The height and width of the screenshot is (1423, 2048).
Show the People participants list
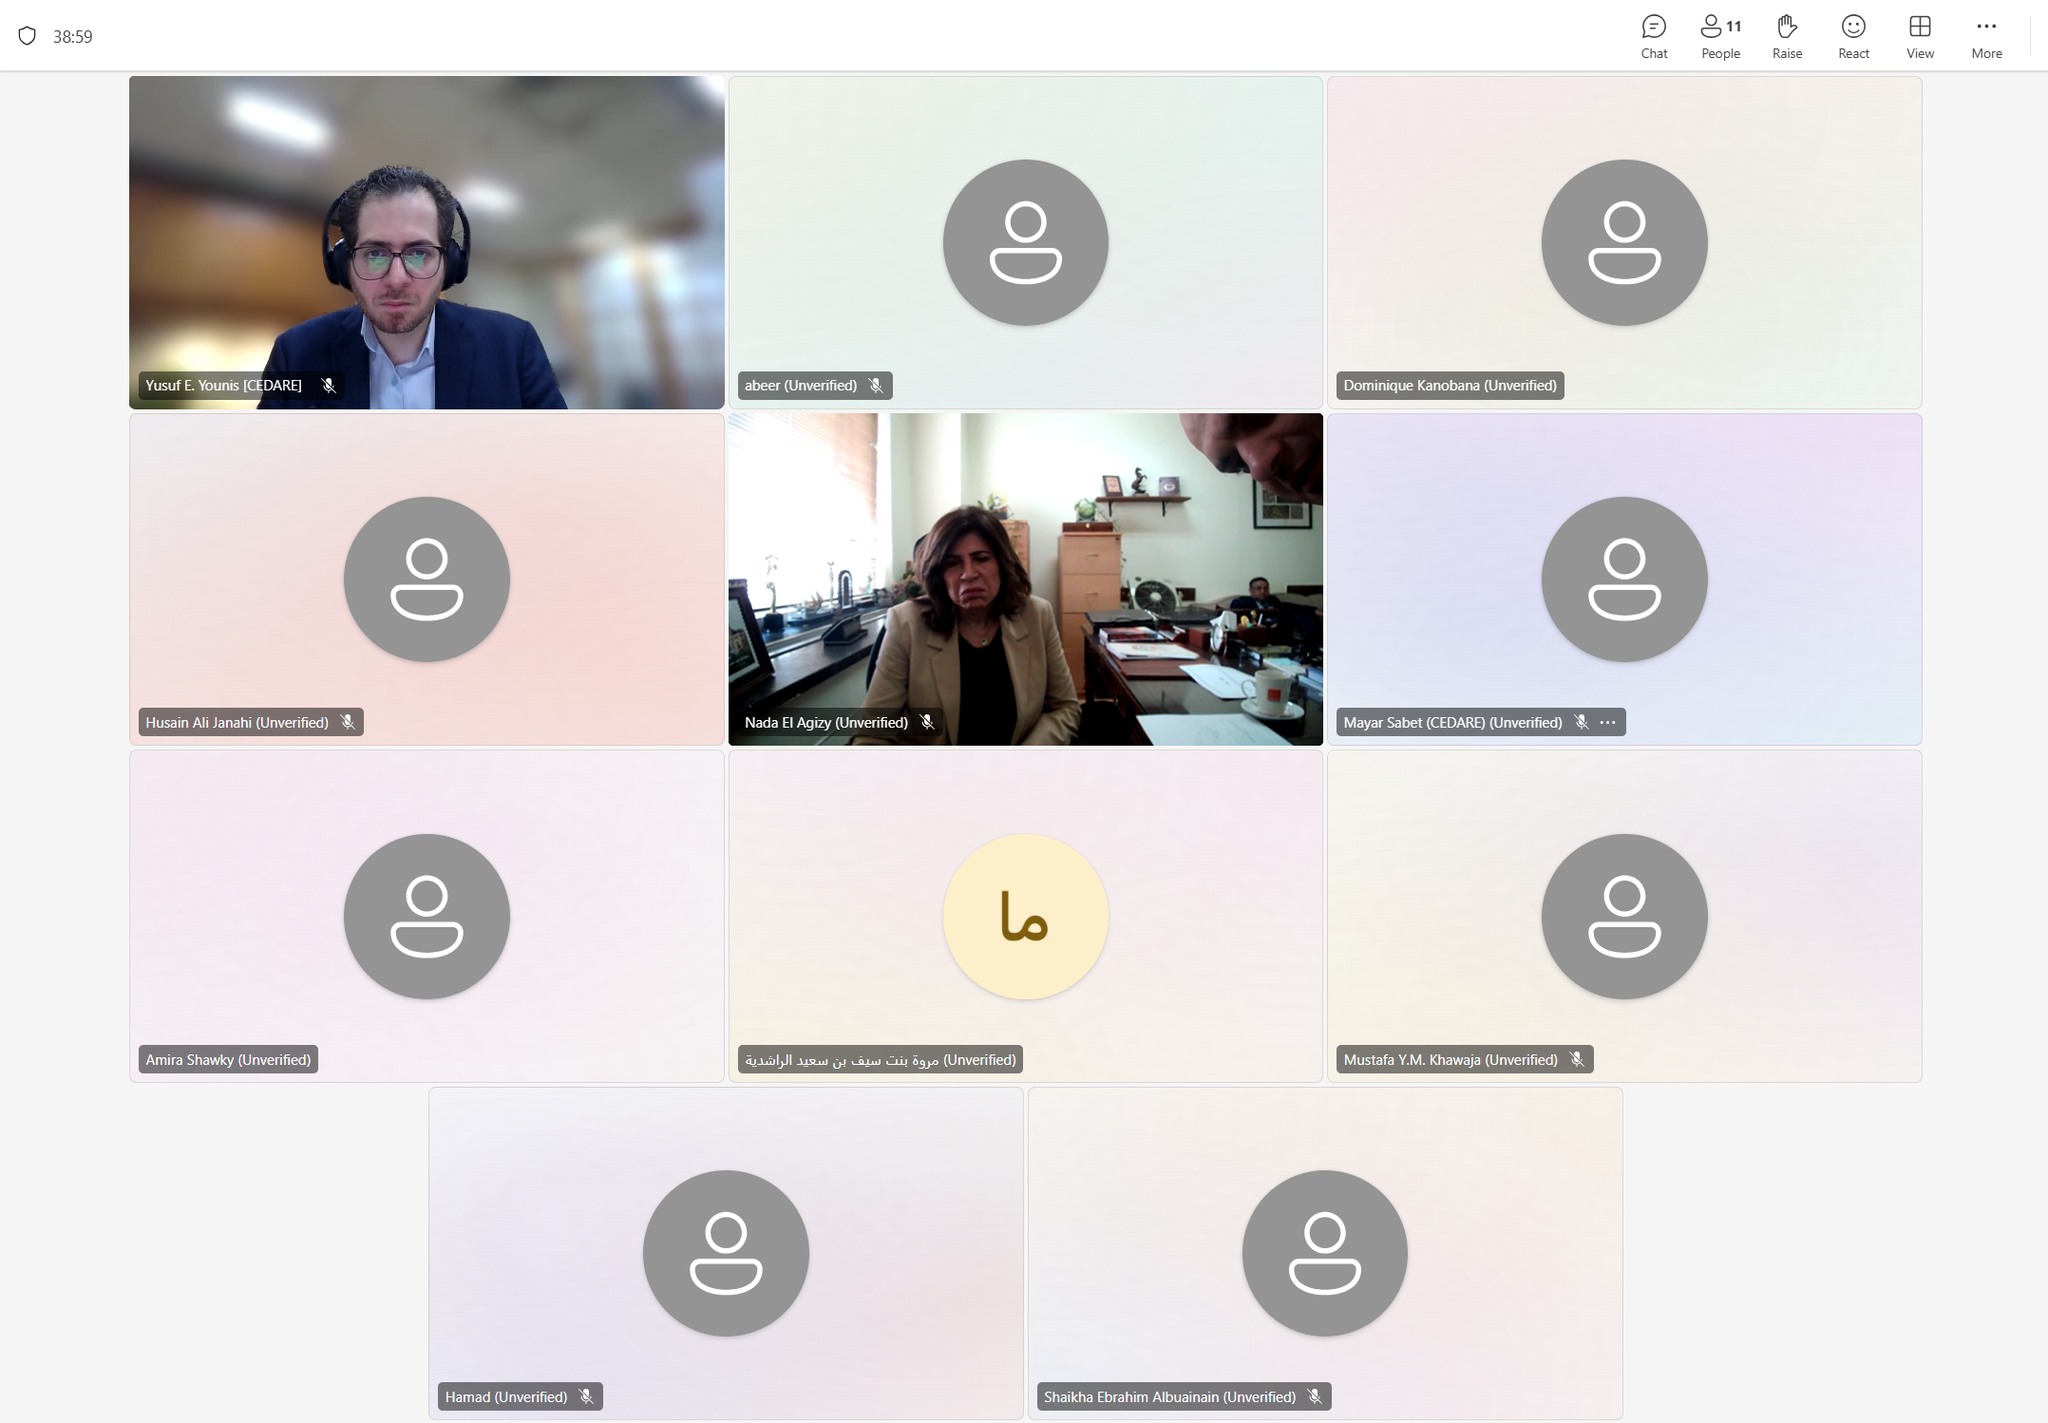click(1720, 37)
